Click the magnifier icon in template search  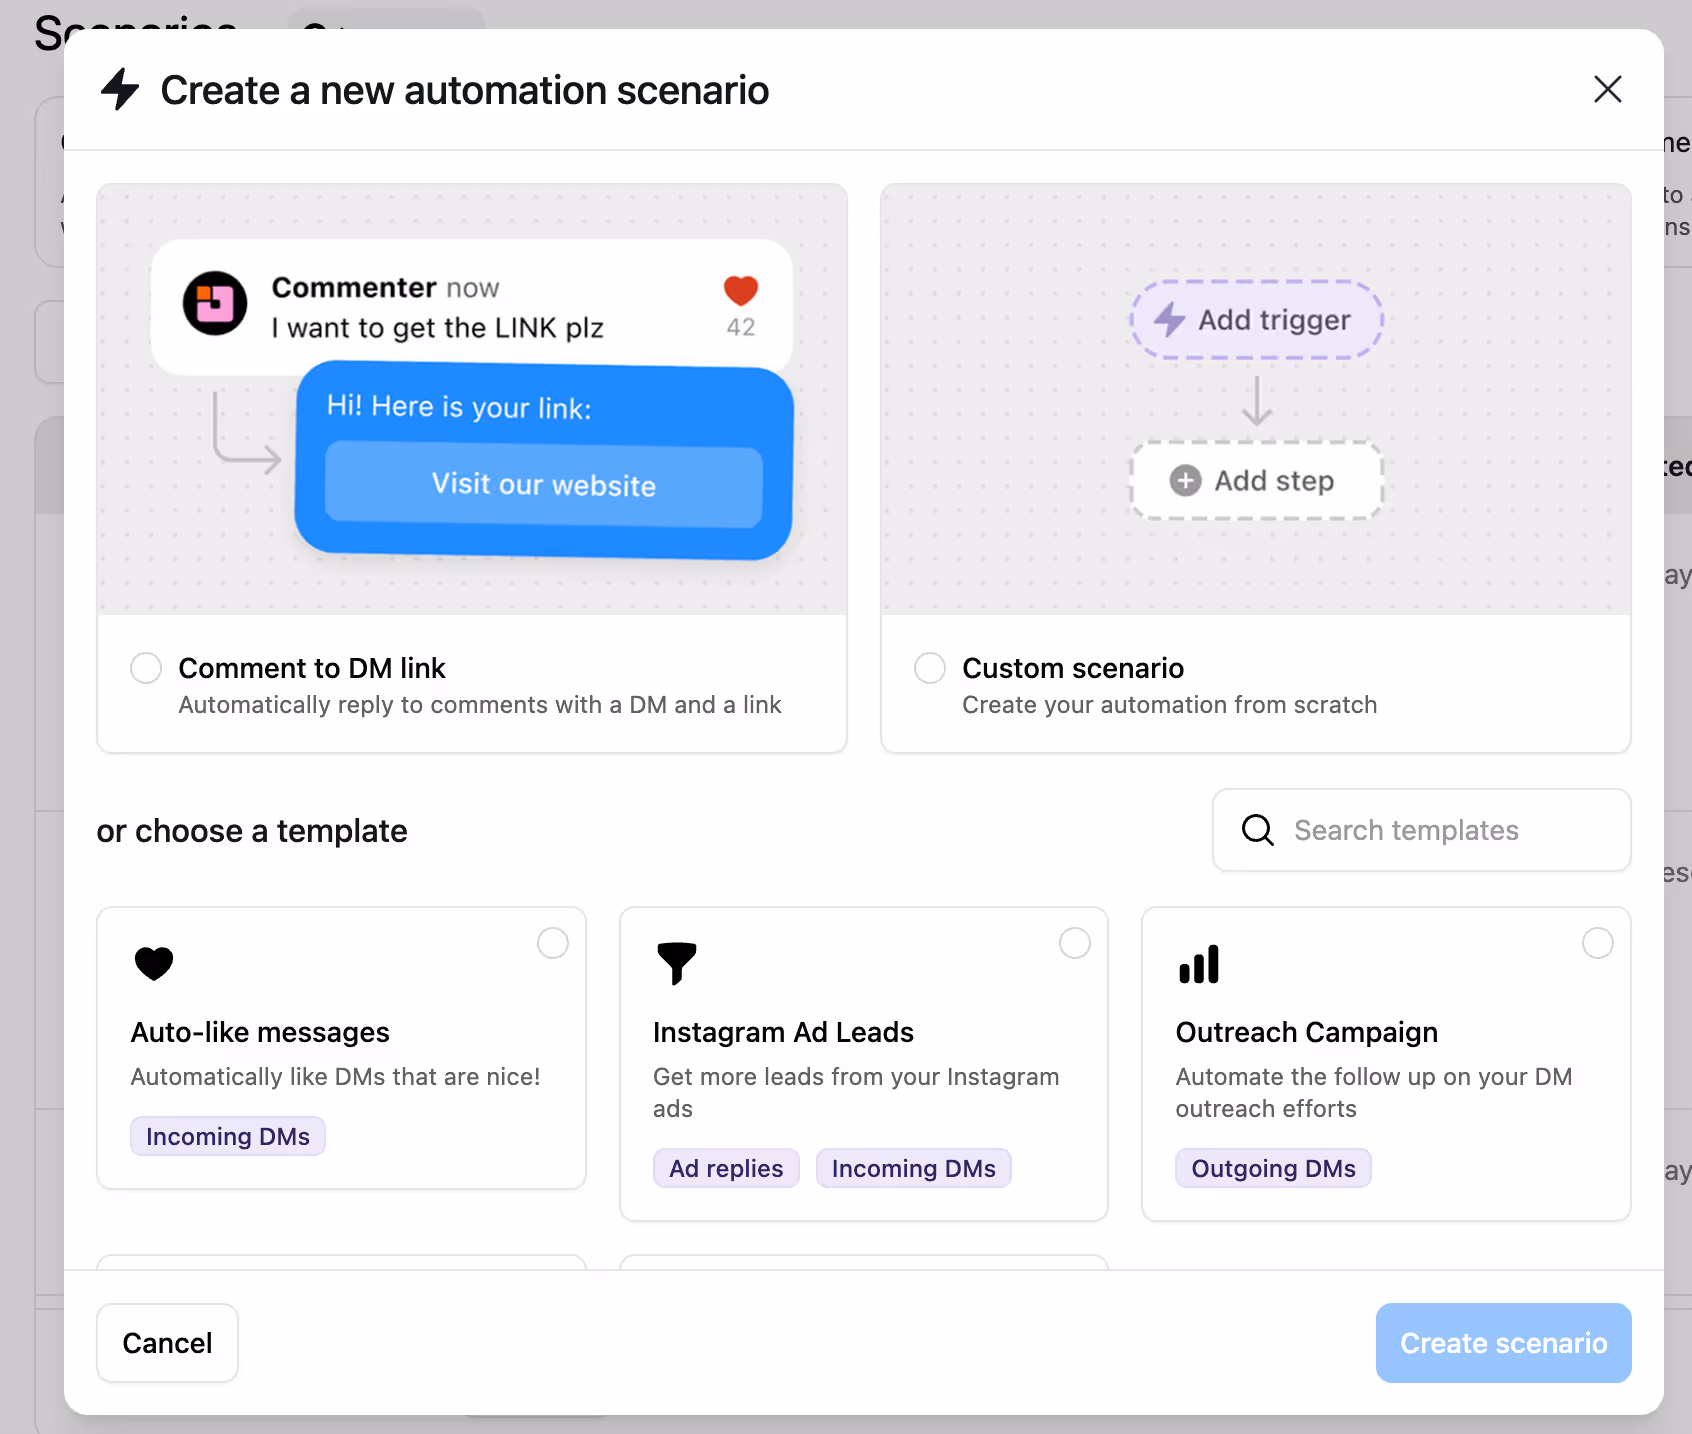[1257, 830]
